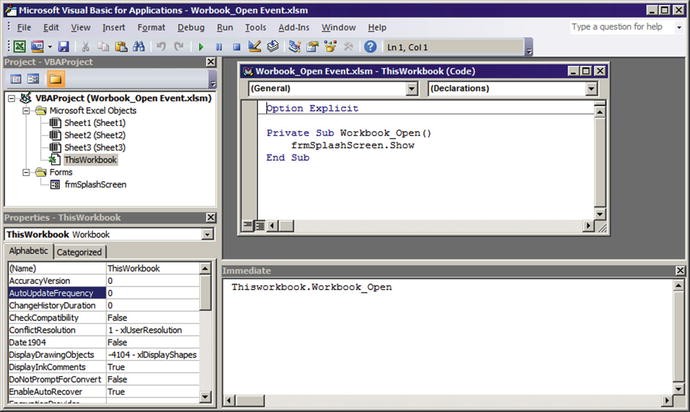Click View Code icon in Project panel

16,79
